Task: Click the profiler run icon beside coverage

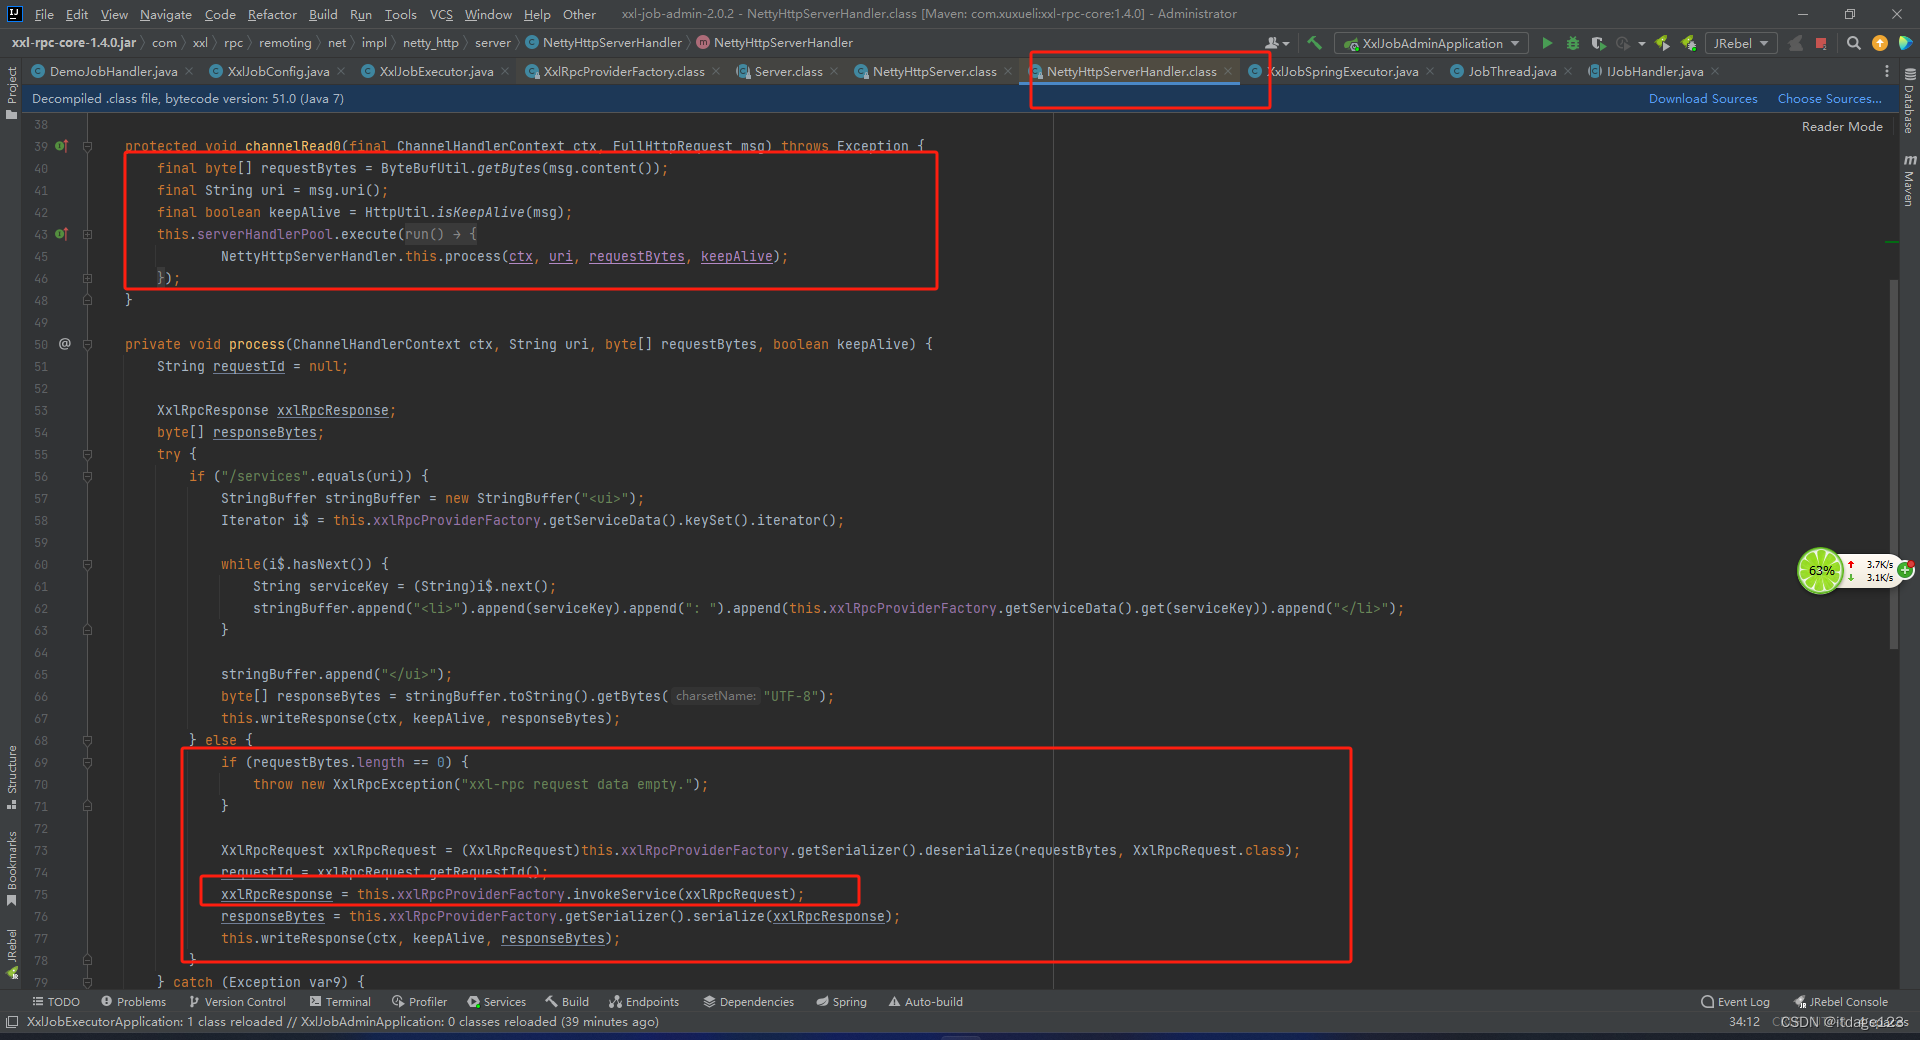Action: coord(1622,43)
